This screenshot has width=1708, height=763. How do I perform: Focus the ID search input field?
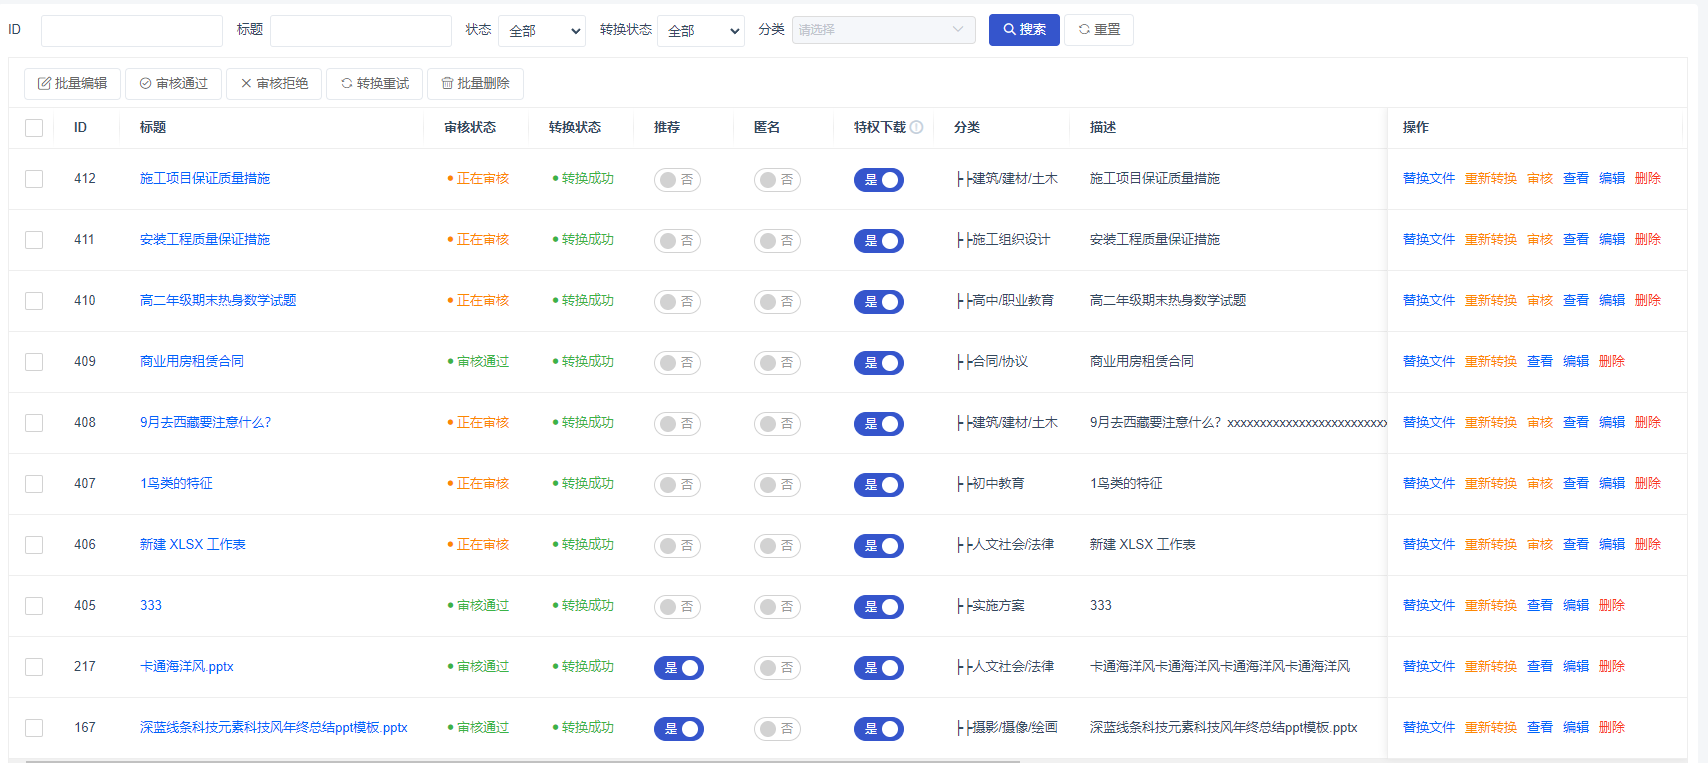132,31
